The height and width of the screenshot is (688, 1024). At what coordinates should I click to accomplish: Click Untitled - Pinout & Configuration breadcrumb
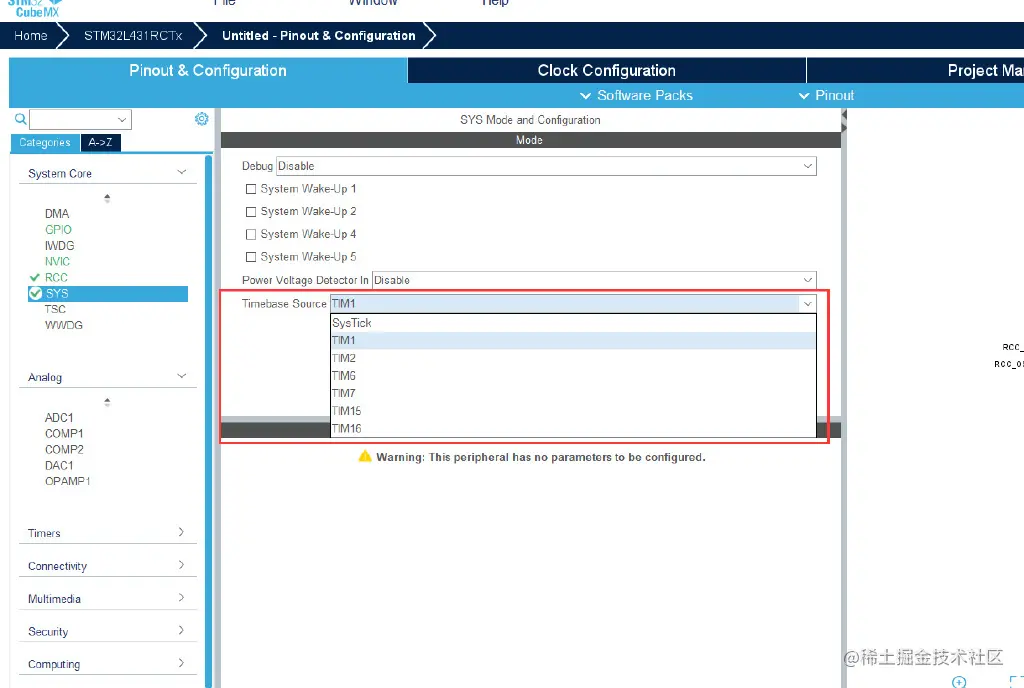point(319,36)
